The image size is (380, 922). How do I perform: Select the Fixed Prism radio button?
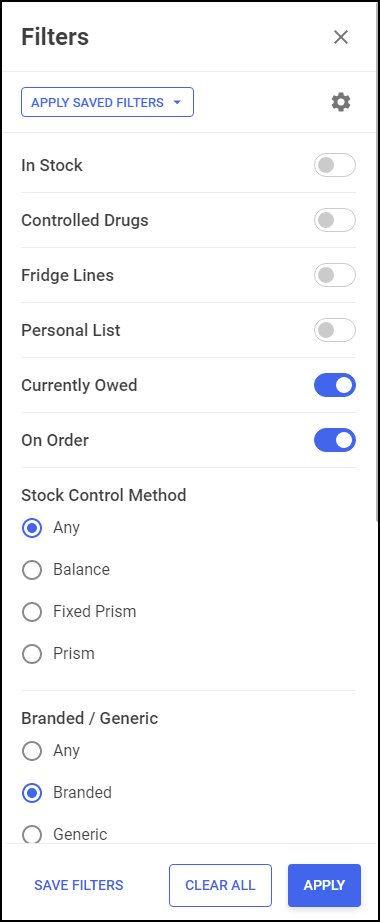[x=32, y=612]
